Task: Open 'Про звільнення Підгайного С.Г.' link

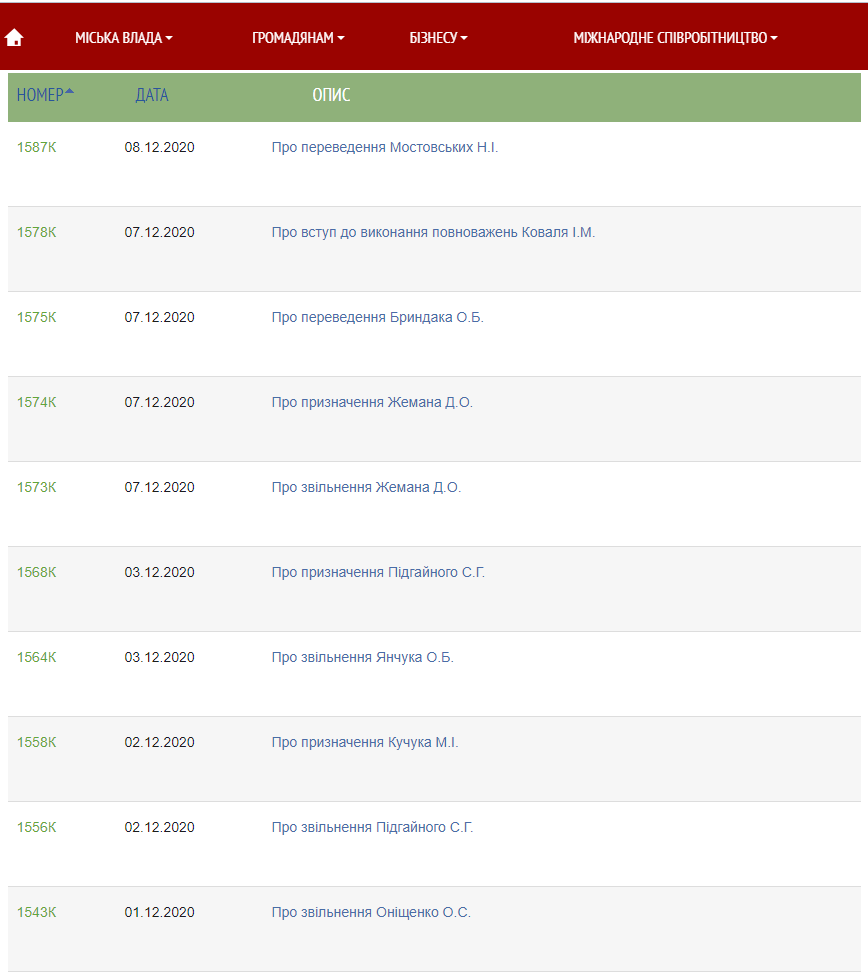Action: point(373,827)
